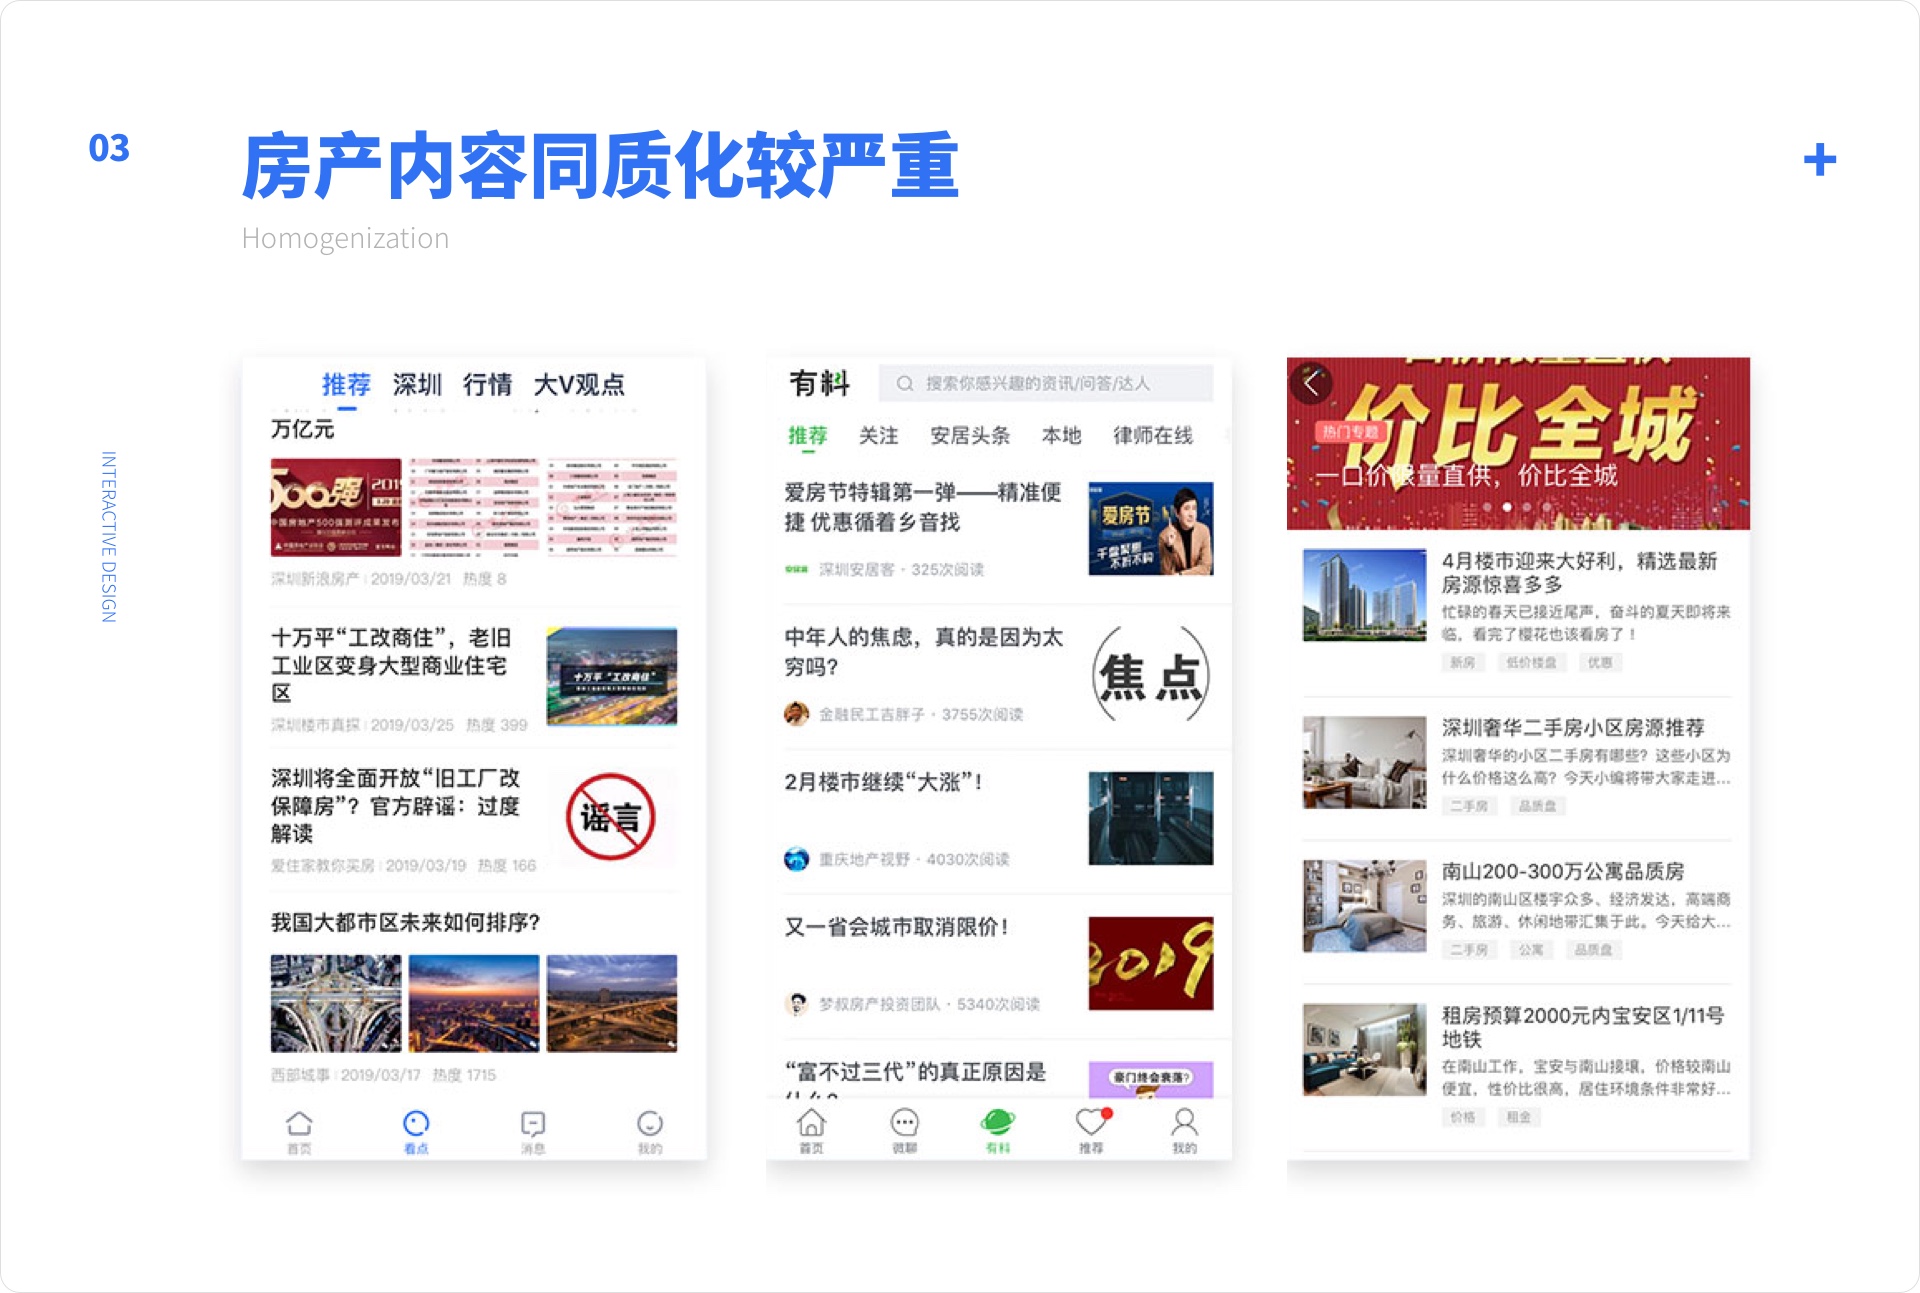Tap the blue 看点 icon in the bottom bar
The width and height of the screenshot is (1920, 1293).
[416, 1124]
